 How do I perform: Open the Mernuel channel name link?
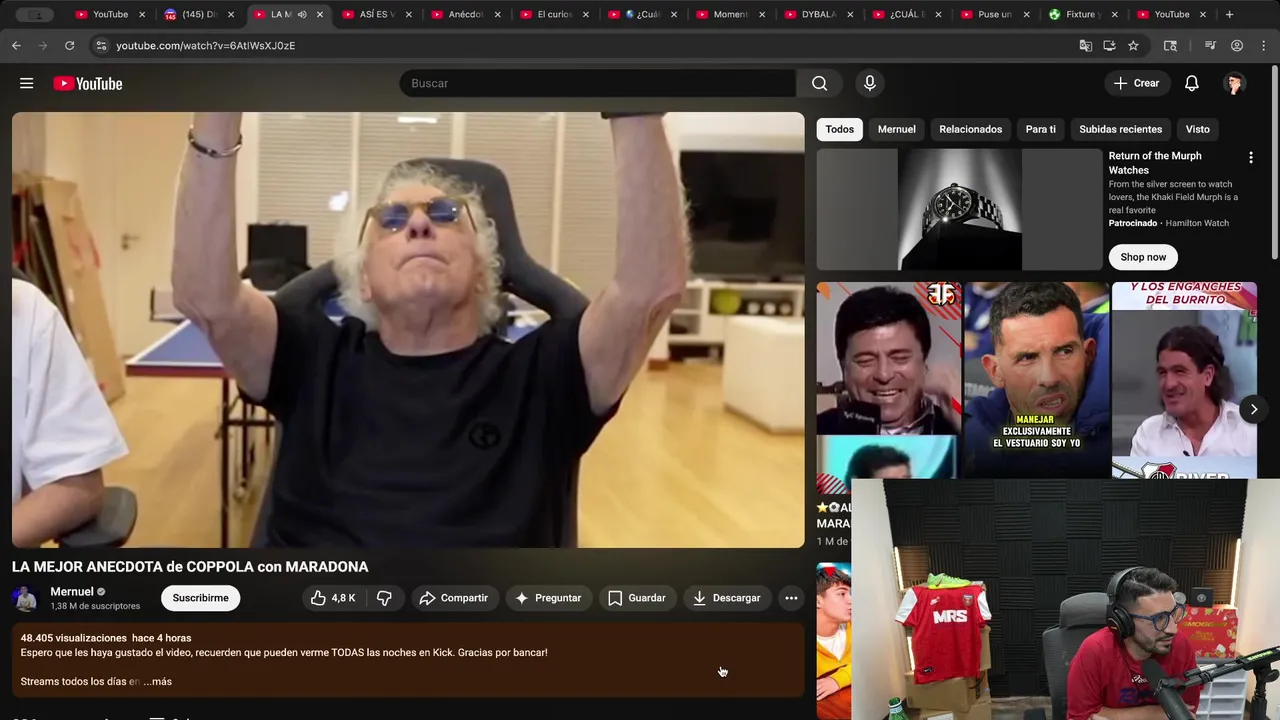72,591
